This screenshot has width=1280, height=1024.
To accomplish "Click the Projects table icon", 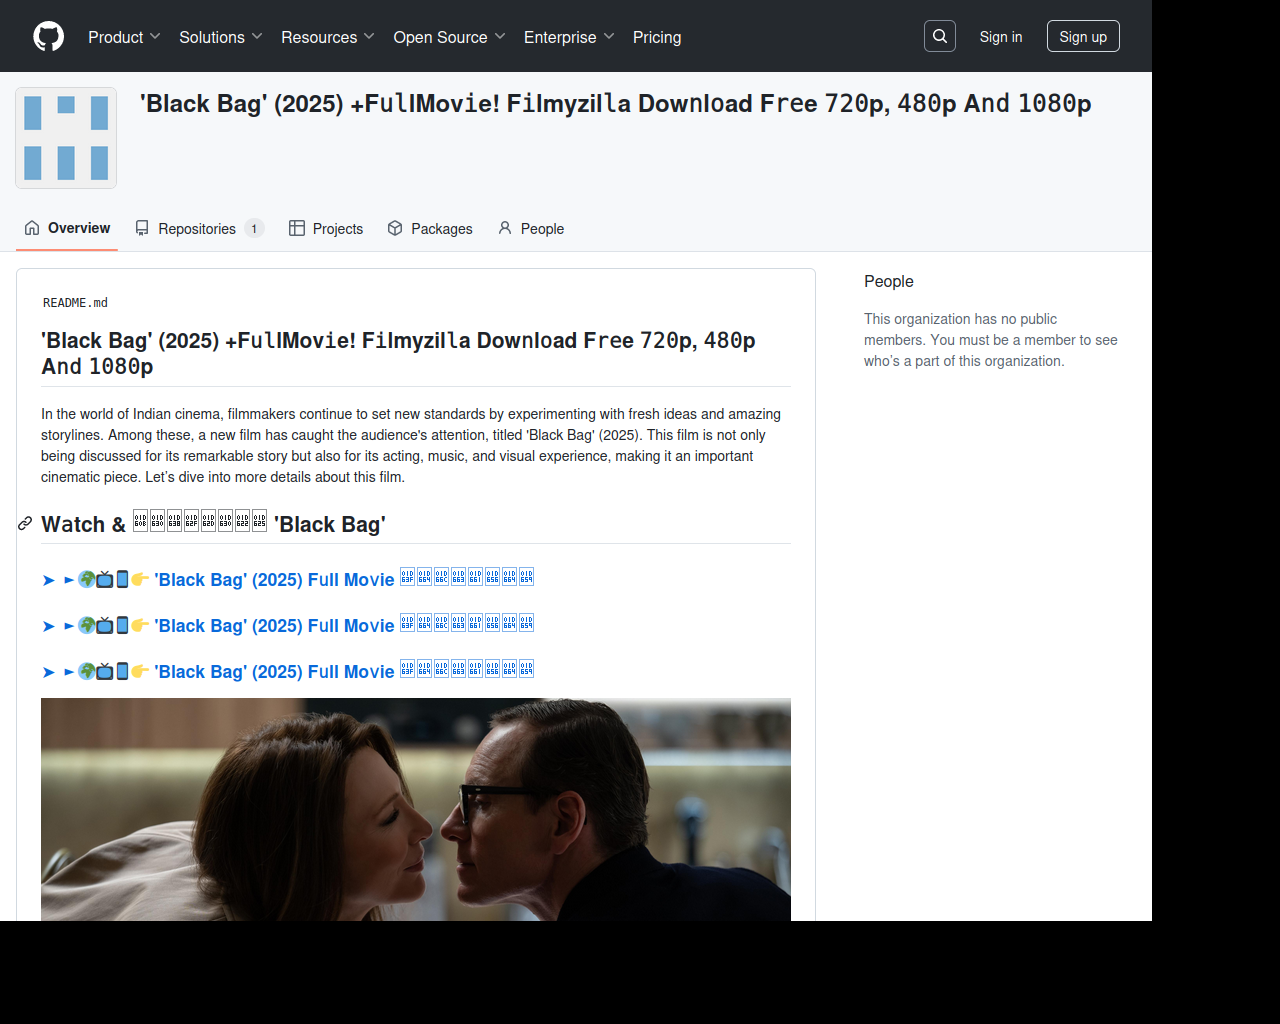I will 297,228.
